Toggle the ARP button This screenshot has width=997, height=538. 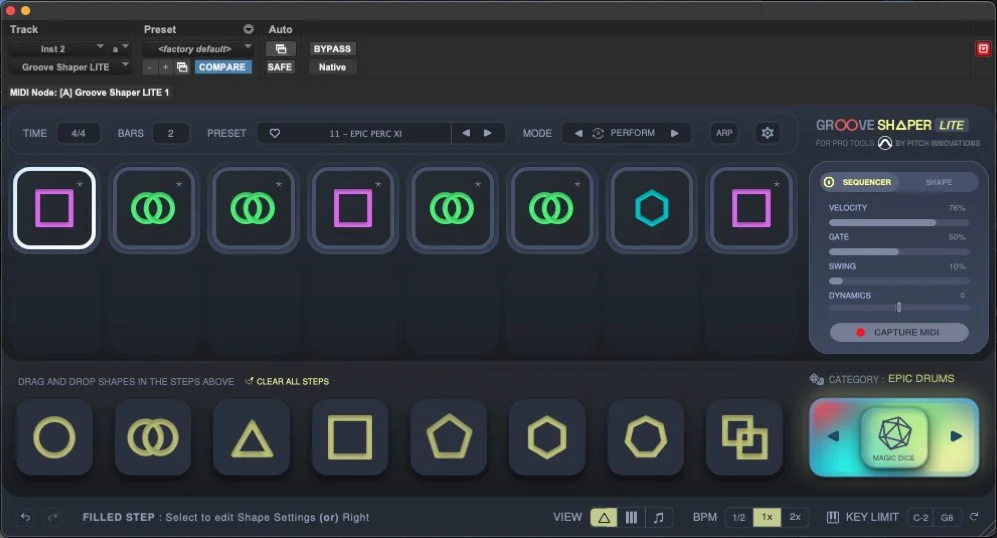pos(724,133)
